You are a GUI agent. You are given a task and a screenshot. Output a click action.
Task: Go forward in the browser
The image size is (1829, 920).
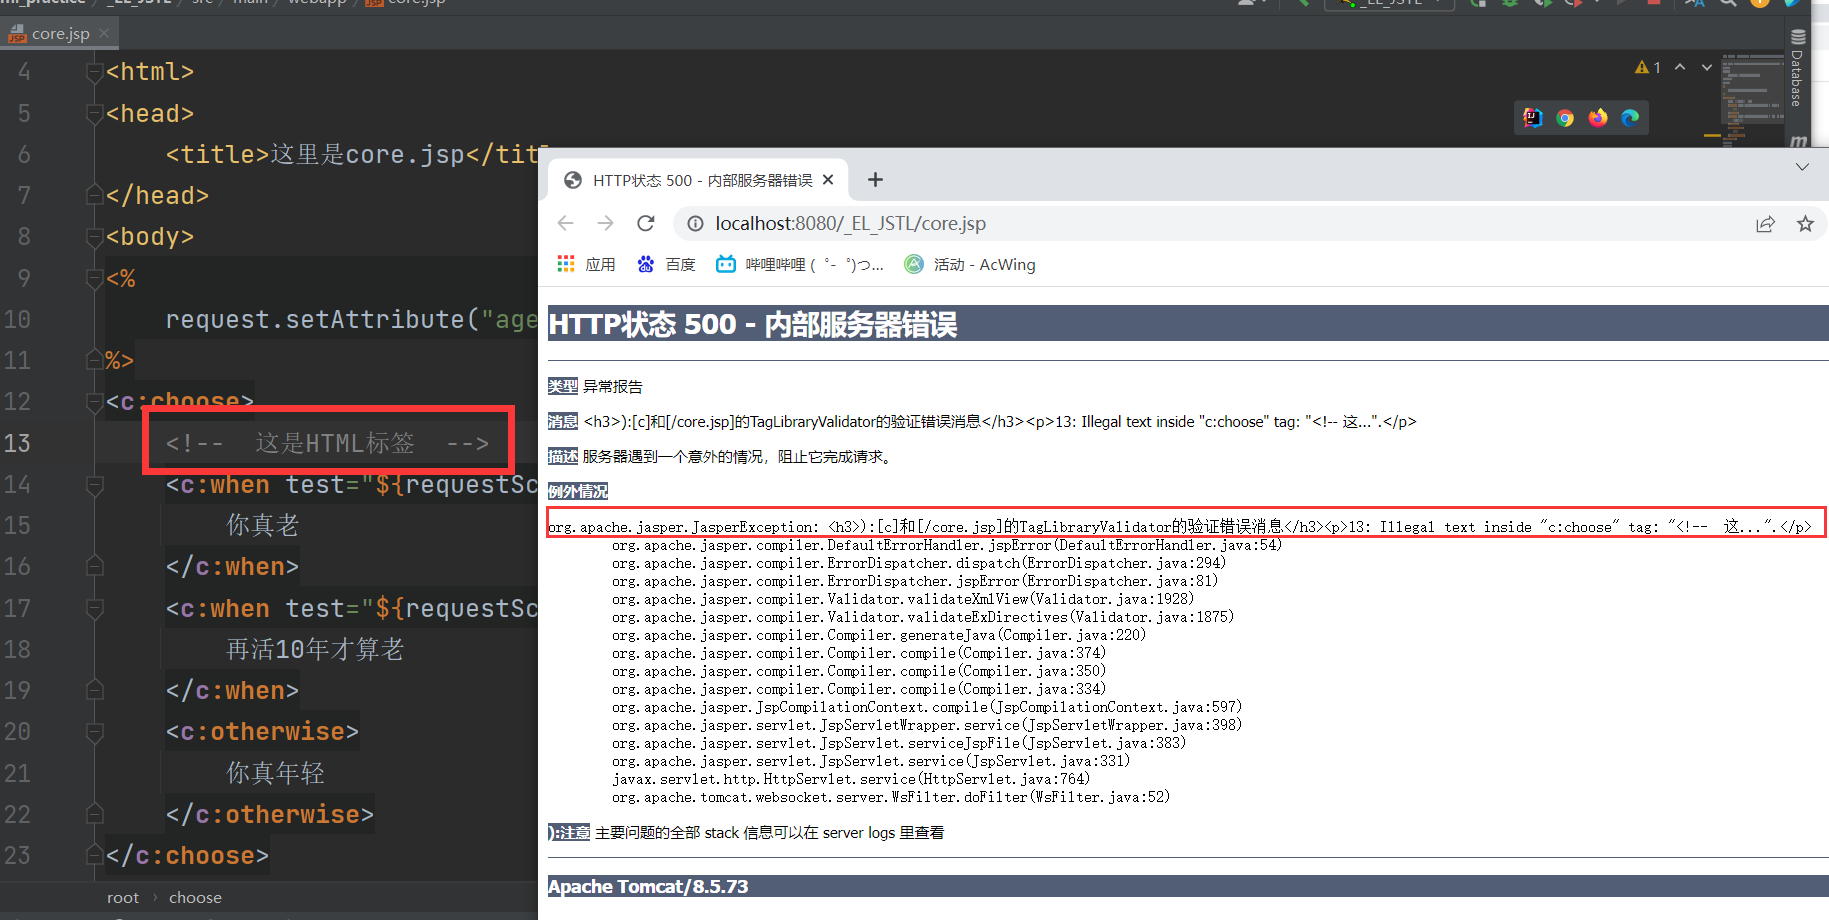point(605,223)
